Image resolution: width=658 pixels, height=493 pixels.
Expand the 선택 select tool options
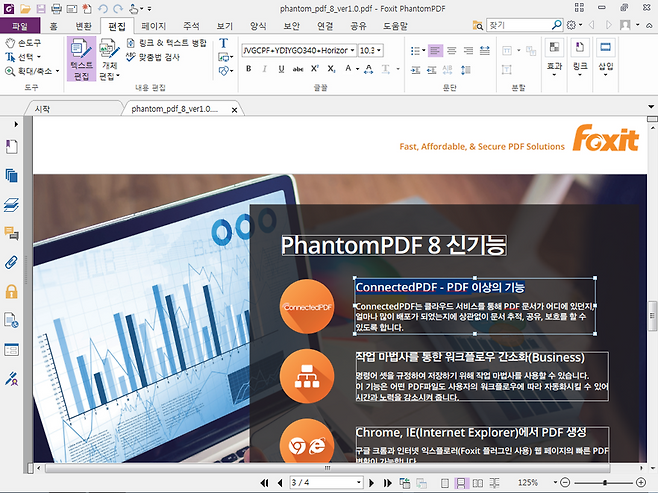[x=39, y=57]
